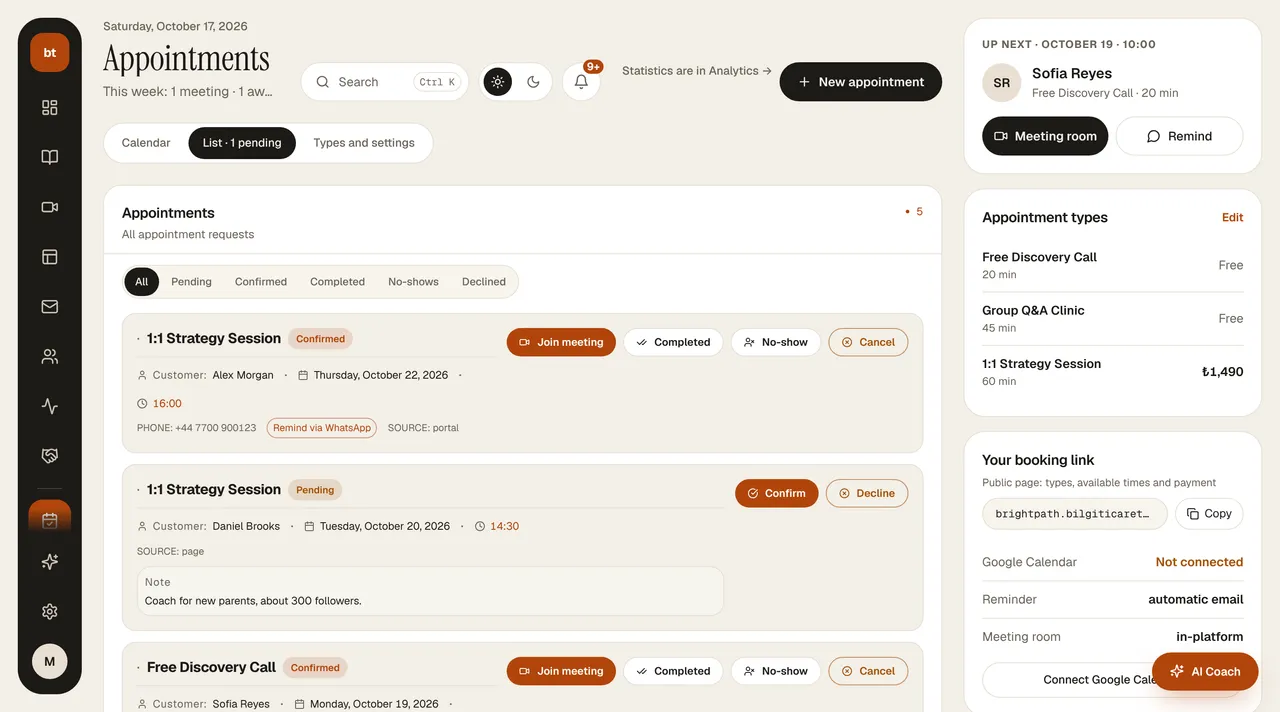Cancel Alex Morgan's Strategy Session

[868, 342]
